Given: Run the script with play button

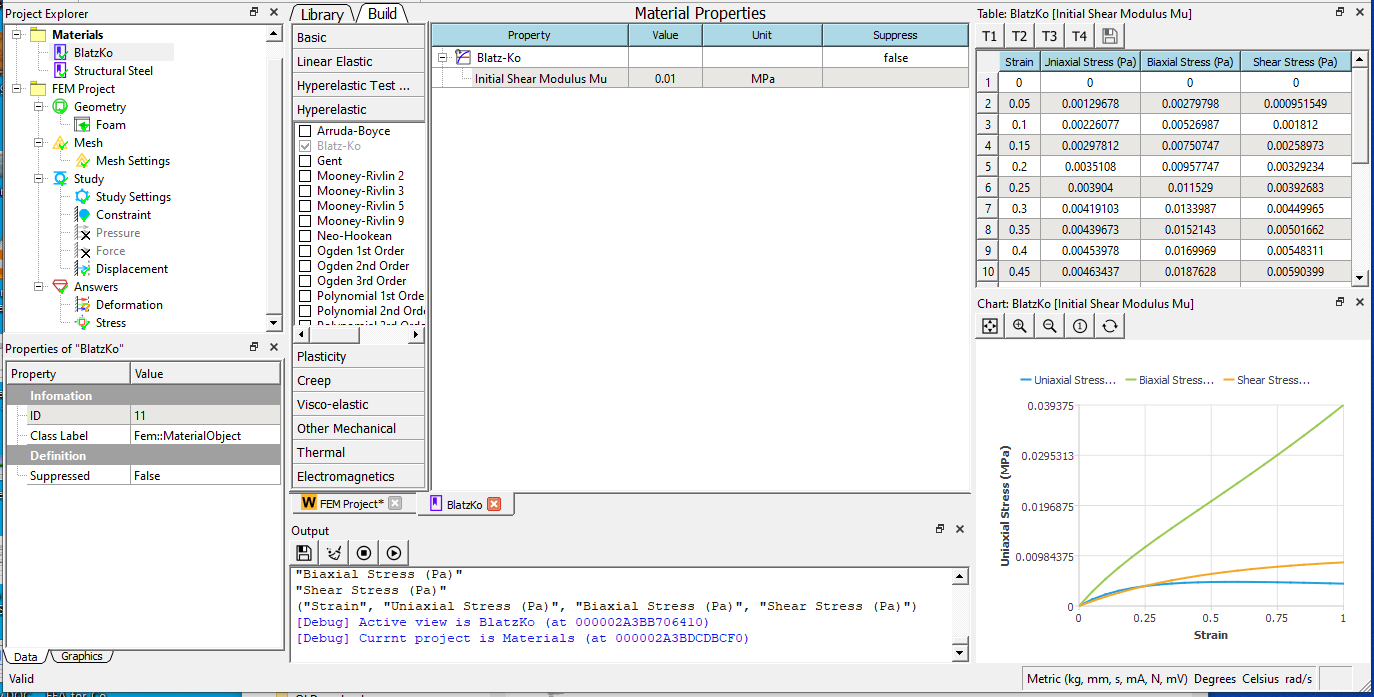Looking at the screenshot, I should tap(394, 552).
